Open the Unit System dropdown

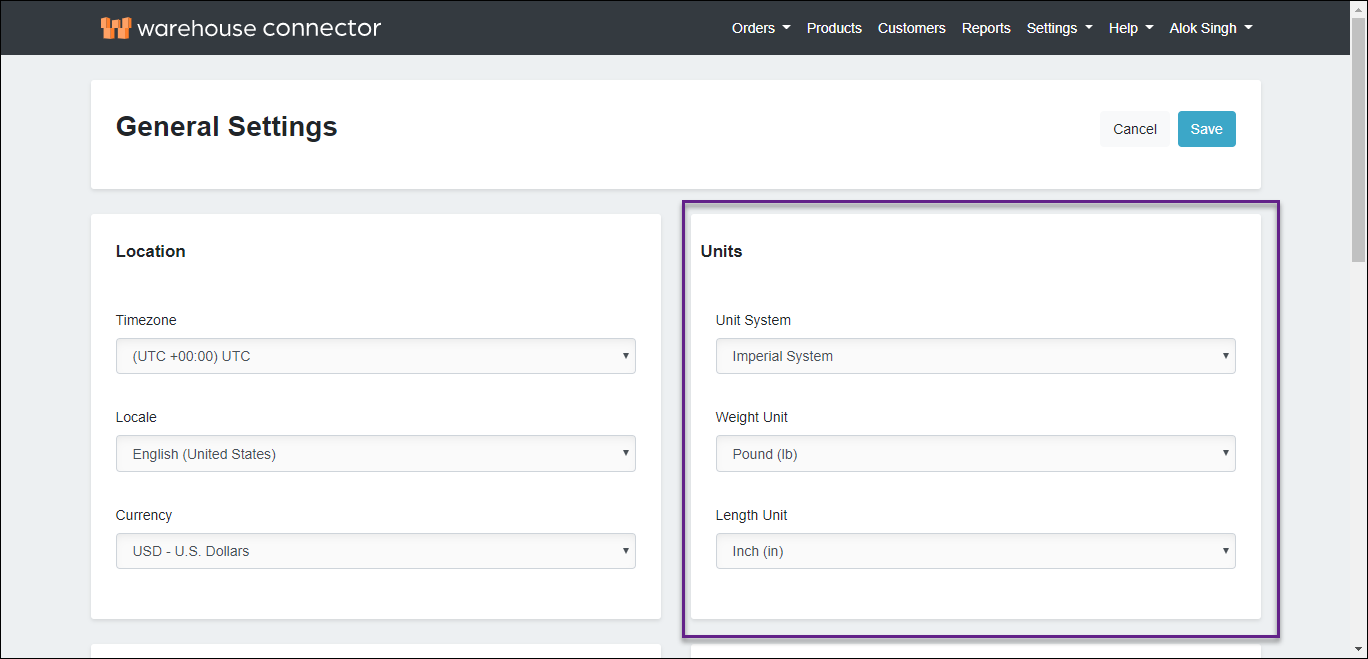point(975,356)
